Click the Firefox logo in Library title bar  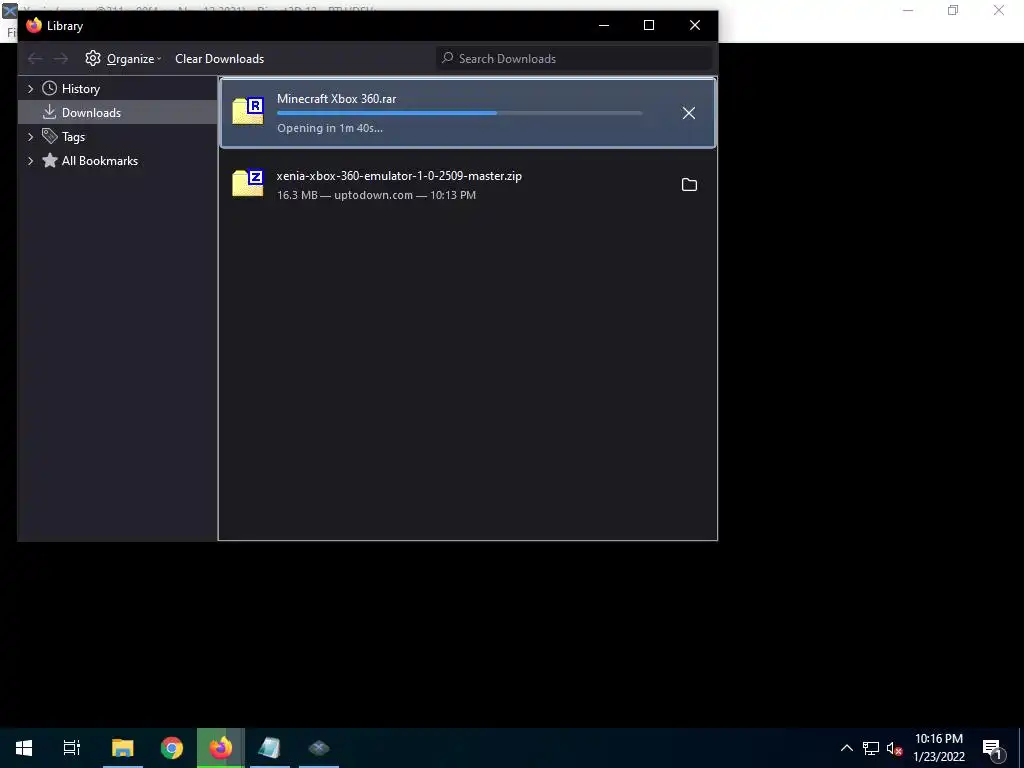point(34,25)
